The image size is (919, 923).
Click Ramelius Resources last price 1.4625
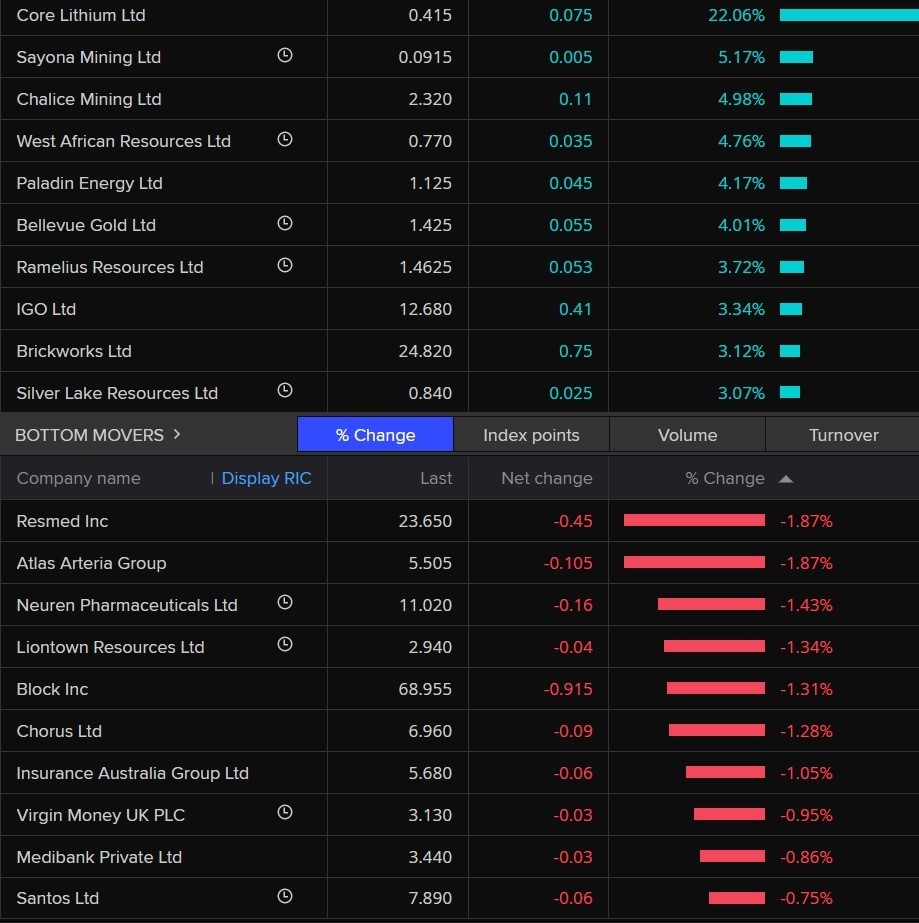pyautogui.click(x=426, y=267)
